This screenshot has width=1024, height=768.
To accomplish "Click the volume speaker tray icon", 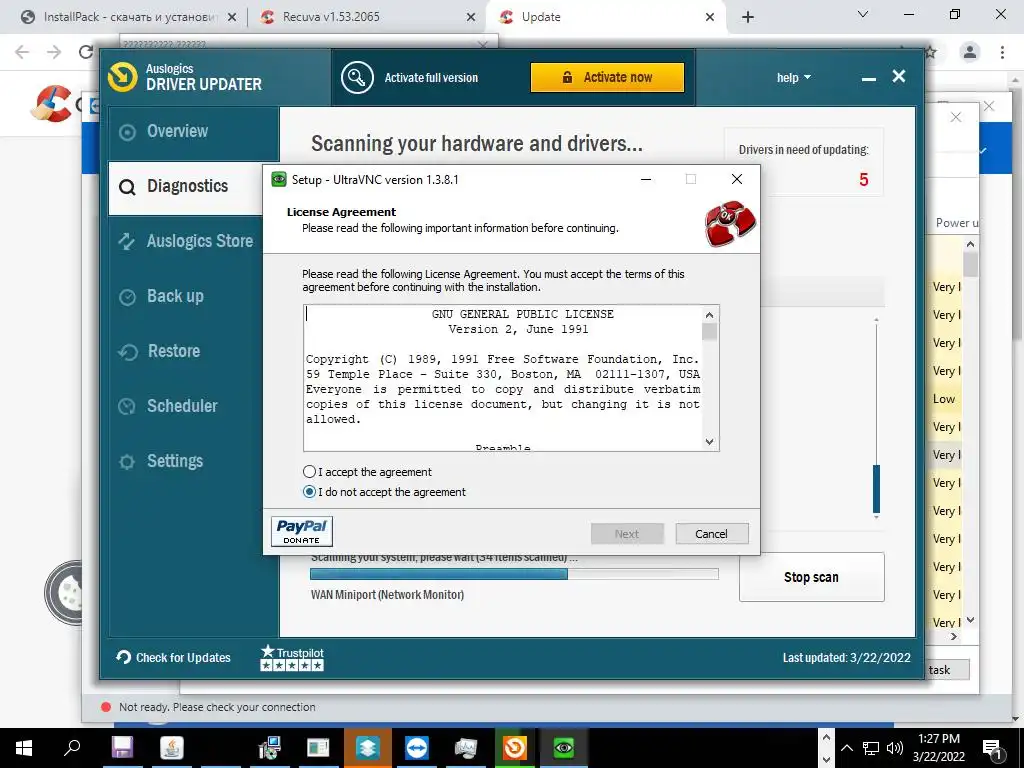I will (x=895, y=748).
